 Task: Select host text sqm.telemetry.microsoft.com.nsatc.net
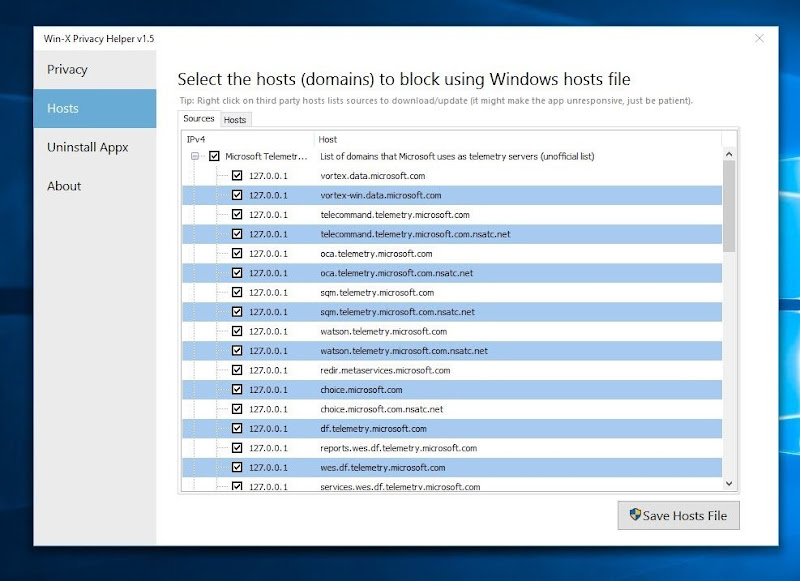coord(397,312)
